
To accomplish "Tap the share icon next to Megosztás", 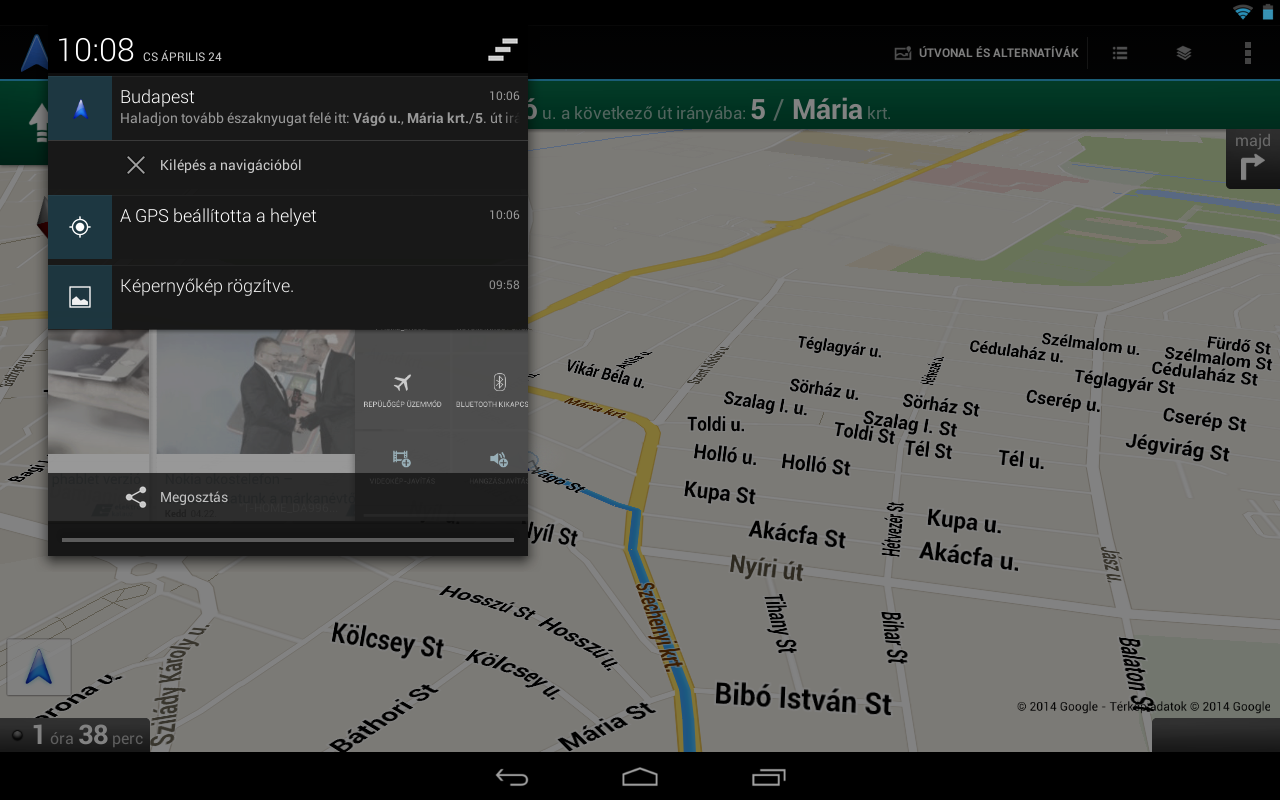I will click(x=136, y=497).
